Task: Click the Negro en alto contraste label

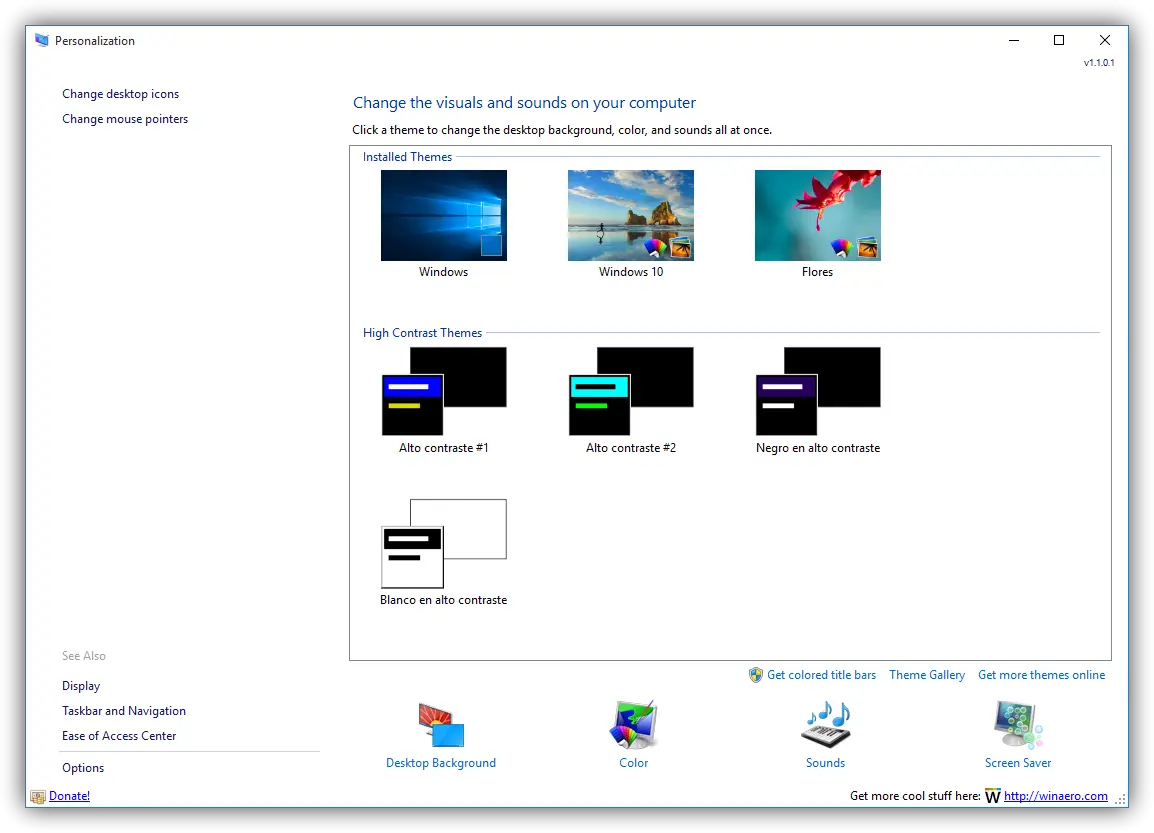Action: coord(818,448)
